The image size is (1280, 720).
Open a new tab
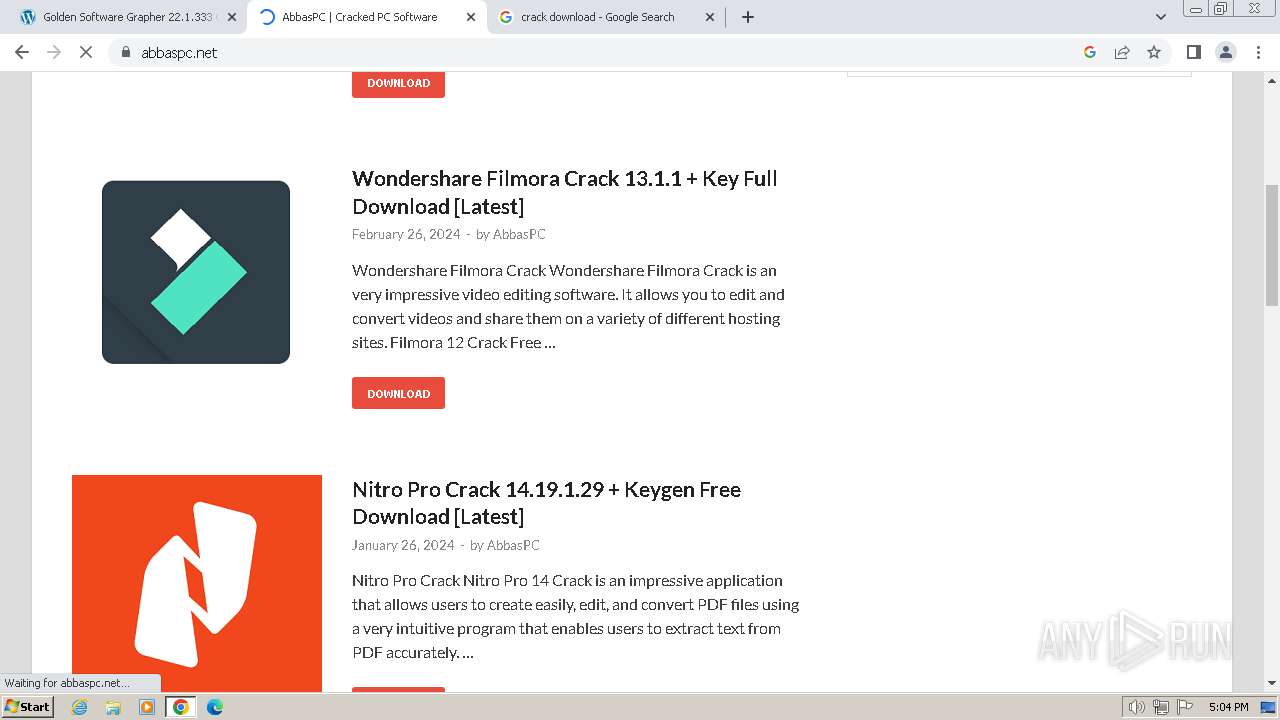[748, 17]
